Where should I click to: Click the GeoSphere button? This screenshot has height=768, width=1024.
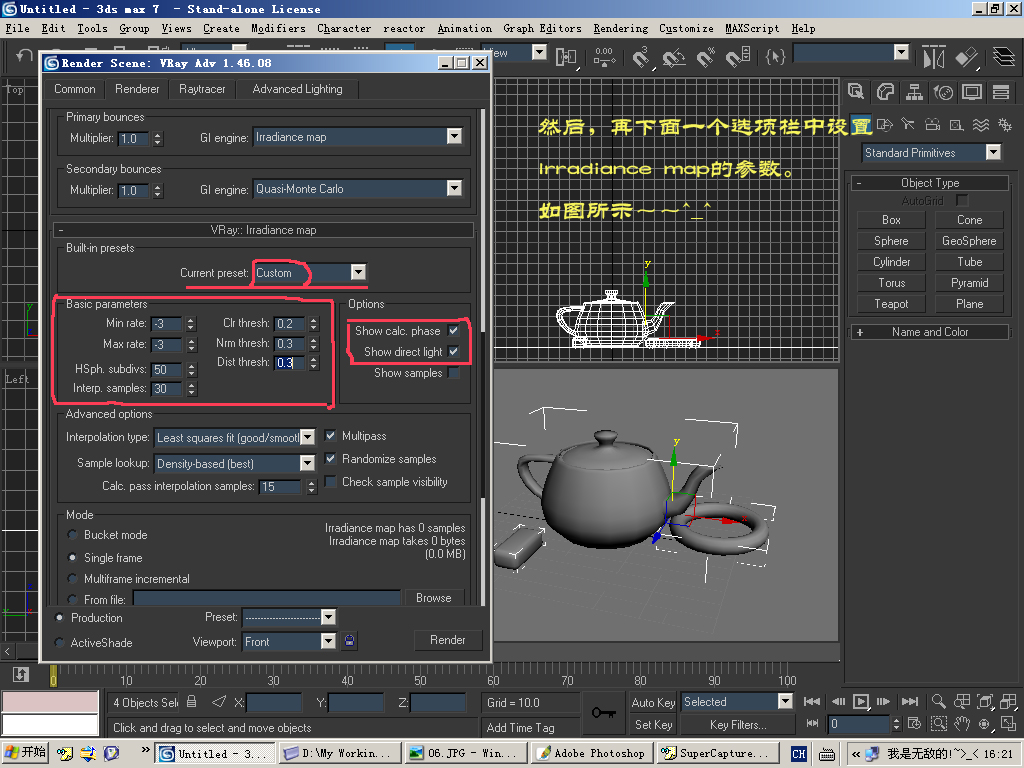tap(969, 241)
